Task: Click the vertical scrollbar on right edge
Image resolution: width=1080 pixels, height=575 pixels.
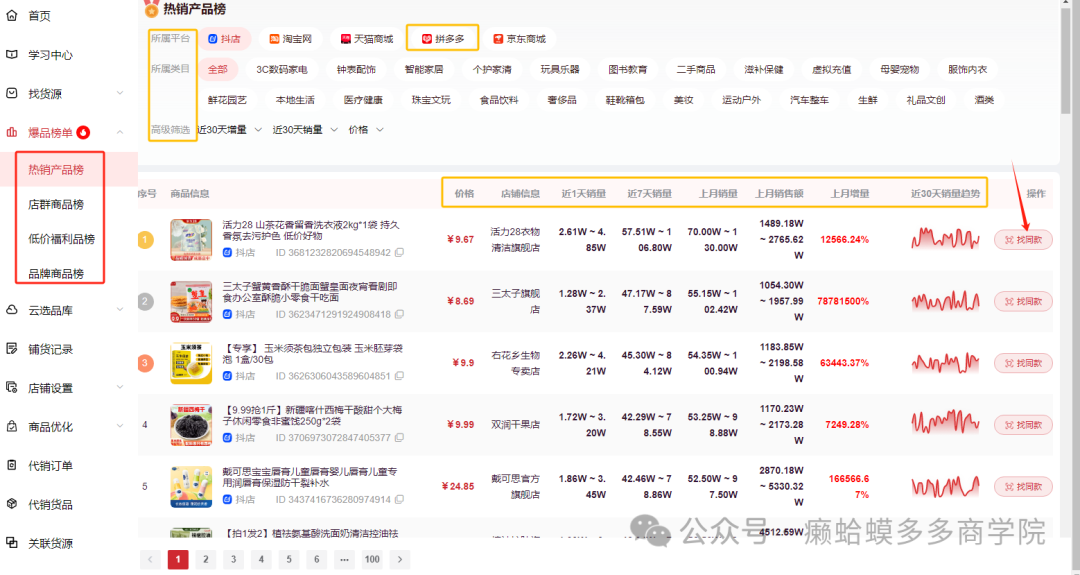Action: coord(1066,59)
